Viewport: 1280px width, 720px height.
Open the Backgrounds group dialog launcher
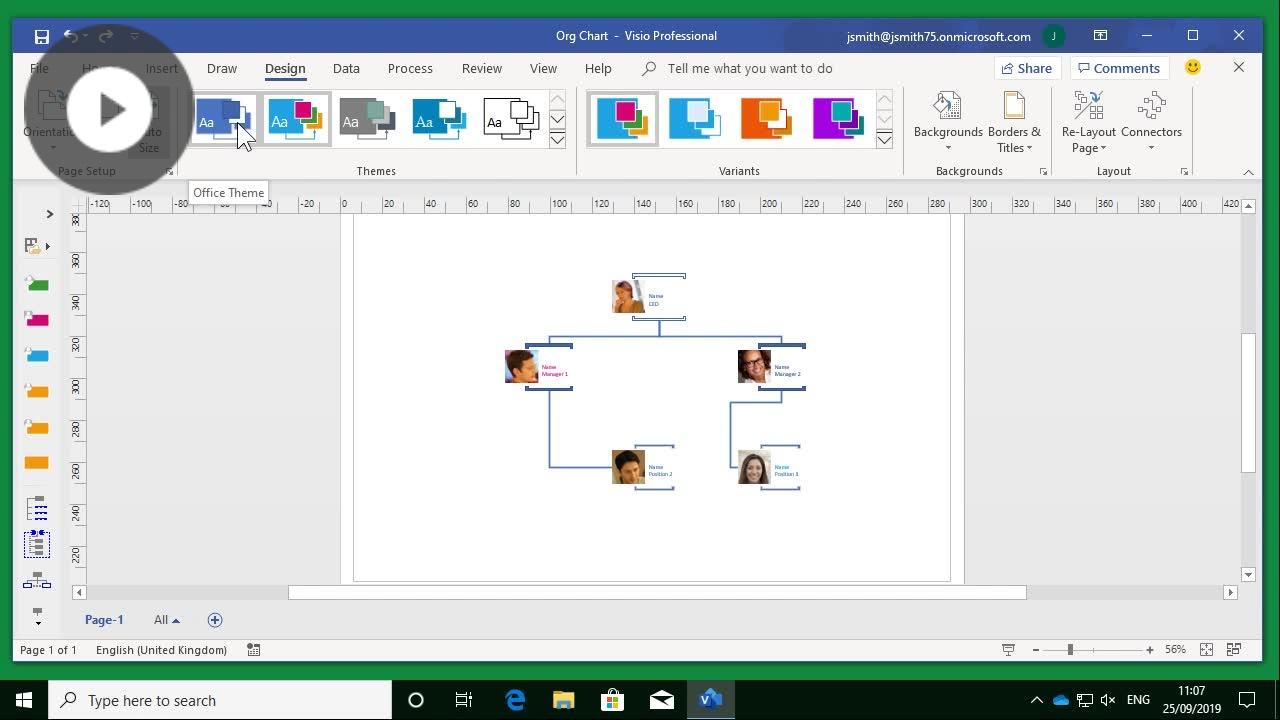[1043, 172]
